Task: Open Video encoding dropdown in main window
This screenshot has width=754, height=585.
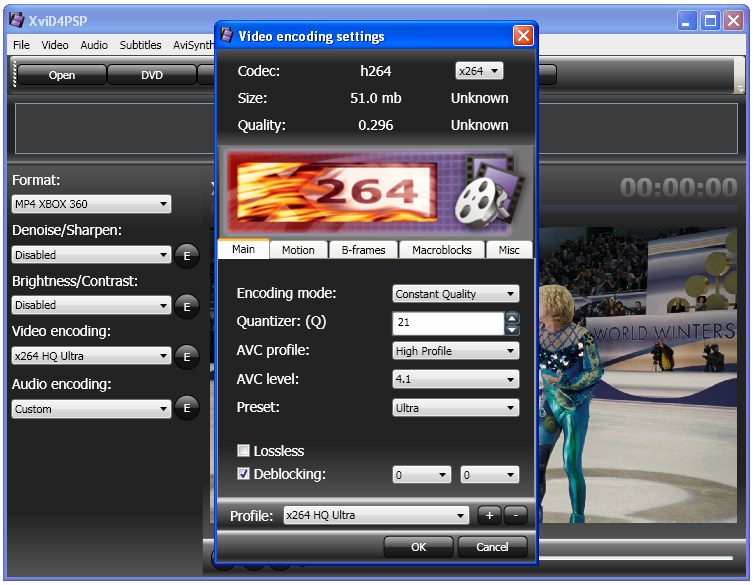Action: pyautogui.click(x=91, y=356)
